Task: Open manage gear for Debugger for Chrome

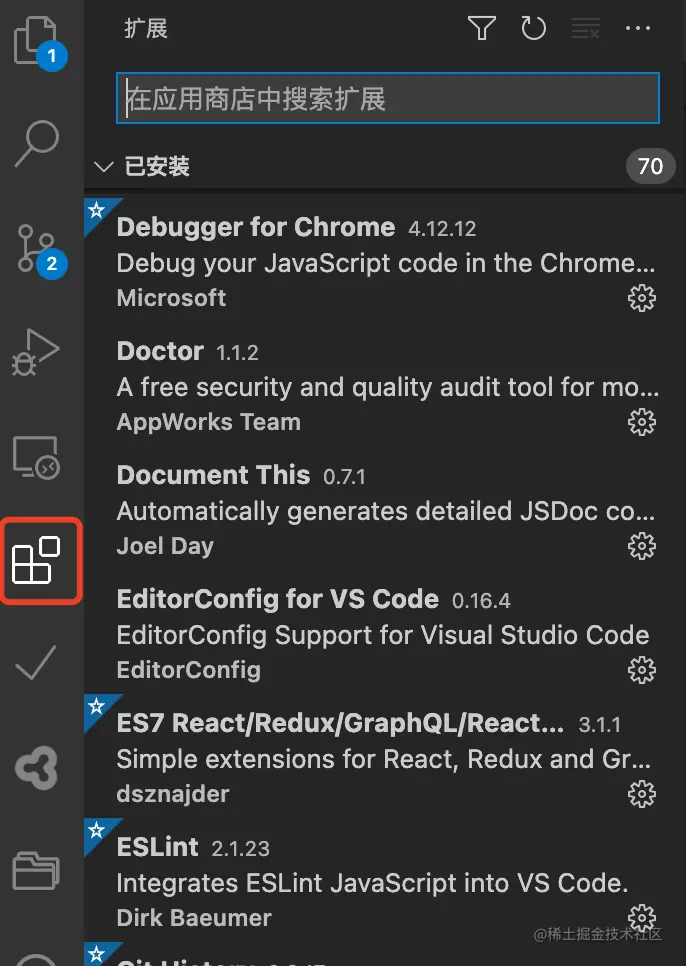Action: tap(641, 298)
